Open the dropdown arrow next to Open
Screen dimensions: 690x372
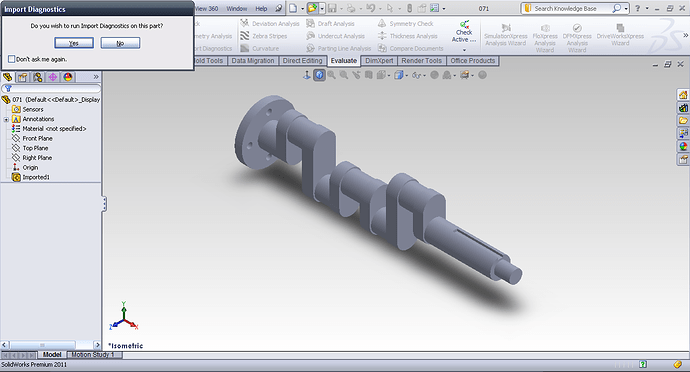tap(322, 8)
